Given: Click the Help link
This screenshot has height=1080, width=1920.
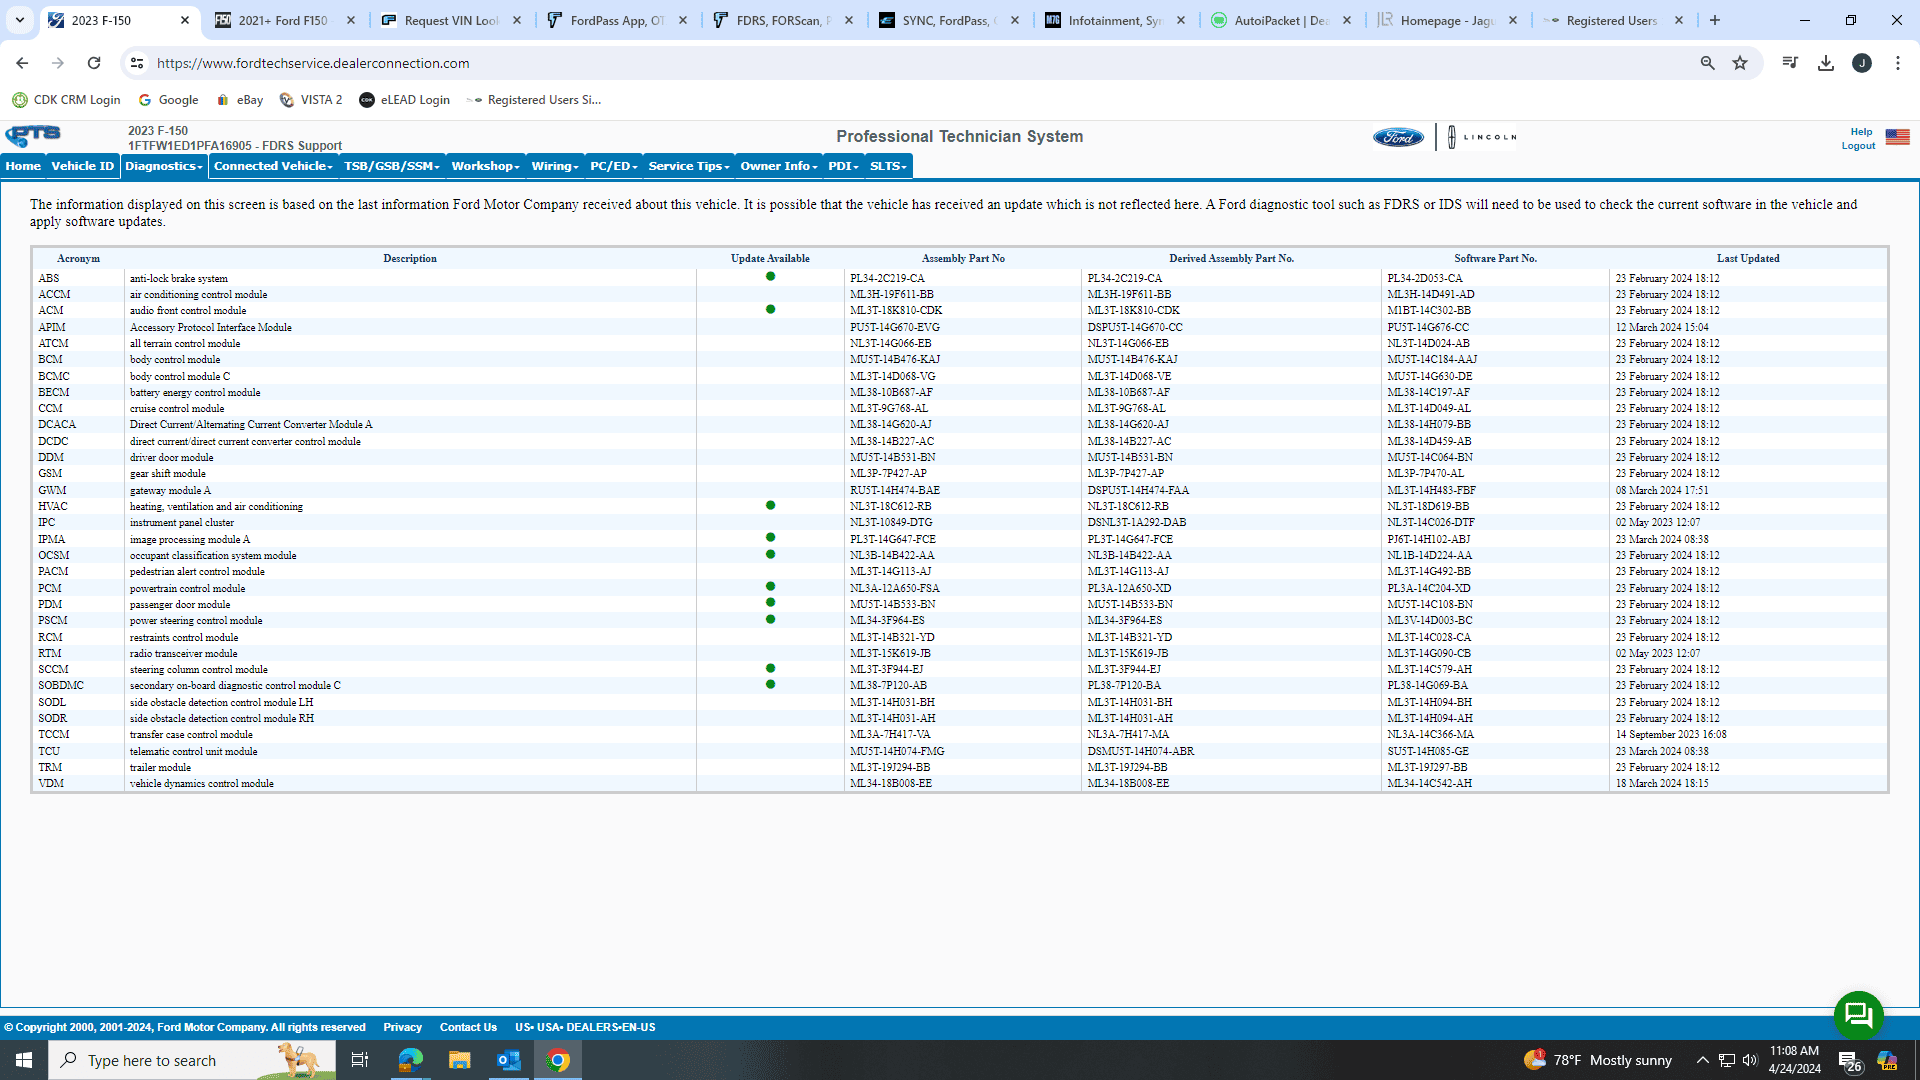Looking at the screenshot, I should 1861,132.
